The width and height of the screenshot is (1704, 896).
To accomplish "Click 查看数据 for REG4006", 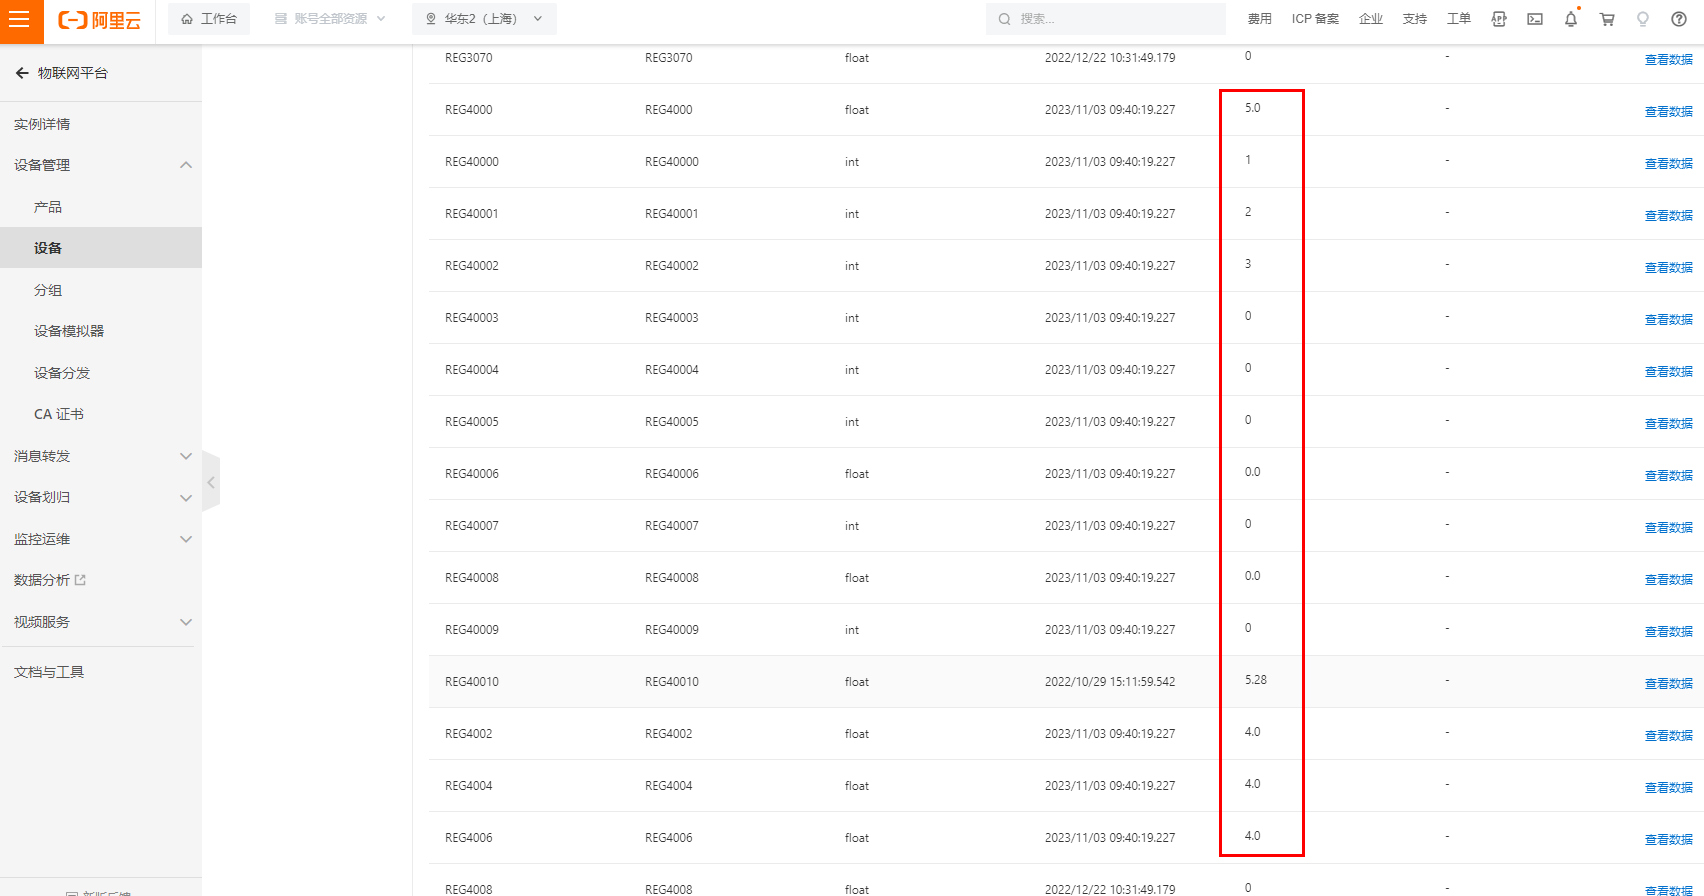I will pyautogui.click(x=1669, y=840).
